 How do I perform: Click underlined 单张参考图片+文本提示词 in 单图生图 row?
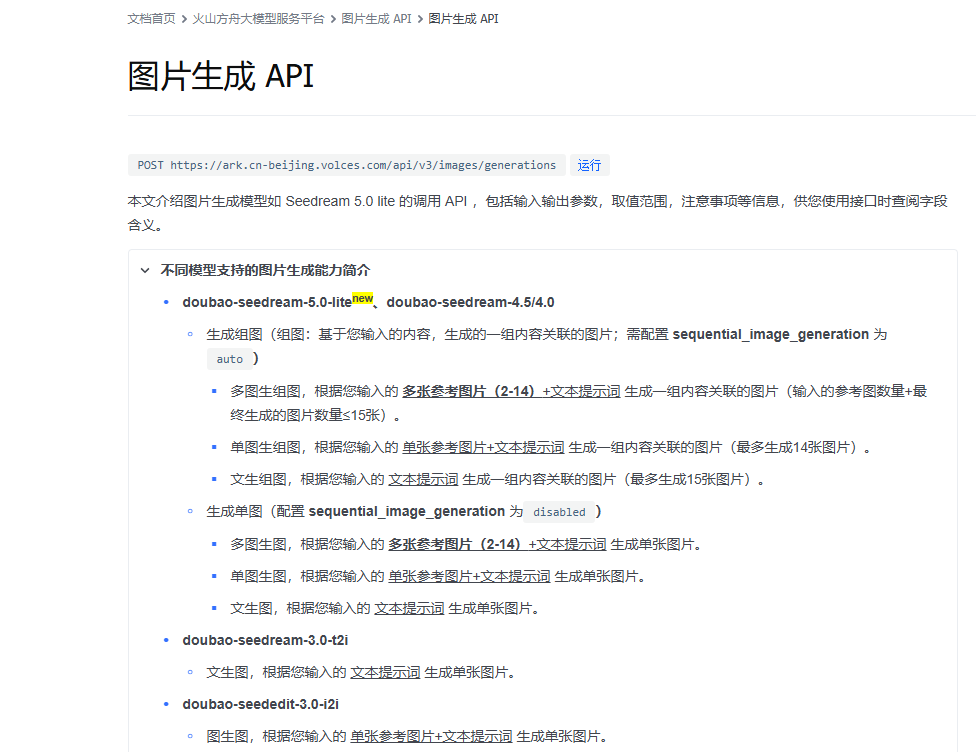pos(469,577)
